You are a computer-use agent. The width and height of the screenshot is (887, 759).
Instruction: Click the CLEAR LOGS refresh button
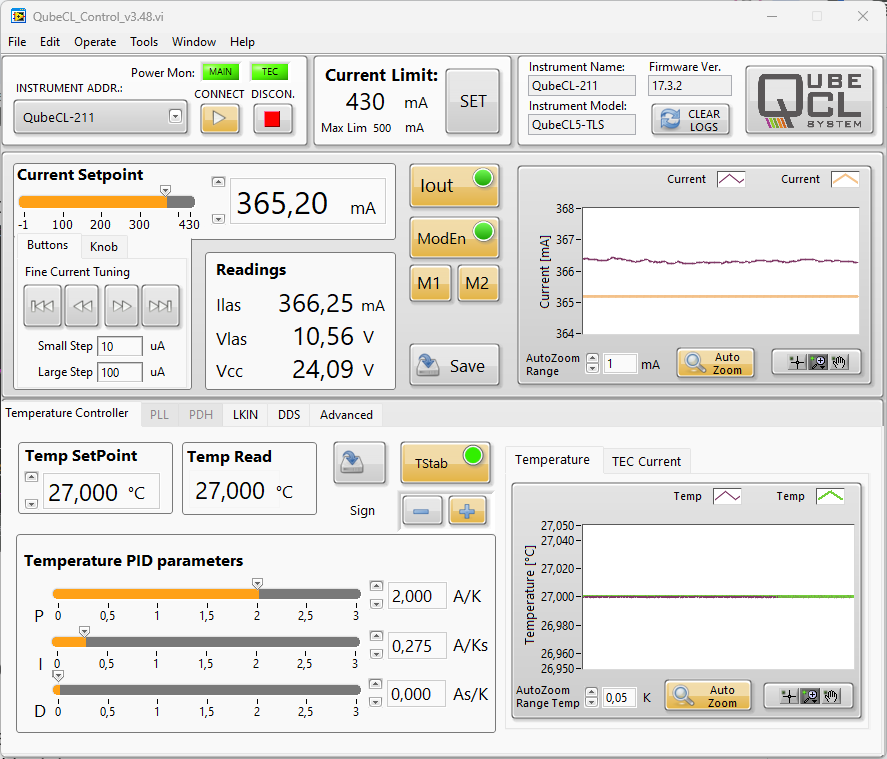point(690,120)
